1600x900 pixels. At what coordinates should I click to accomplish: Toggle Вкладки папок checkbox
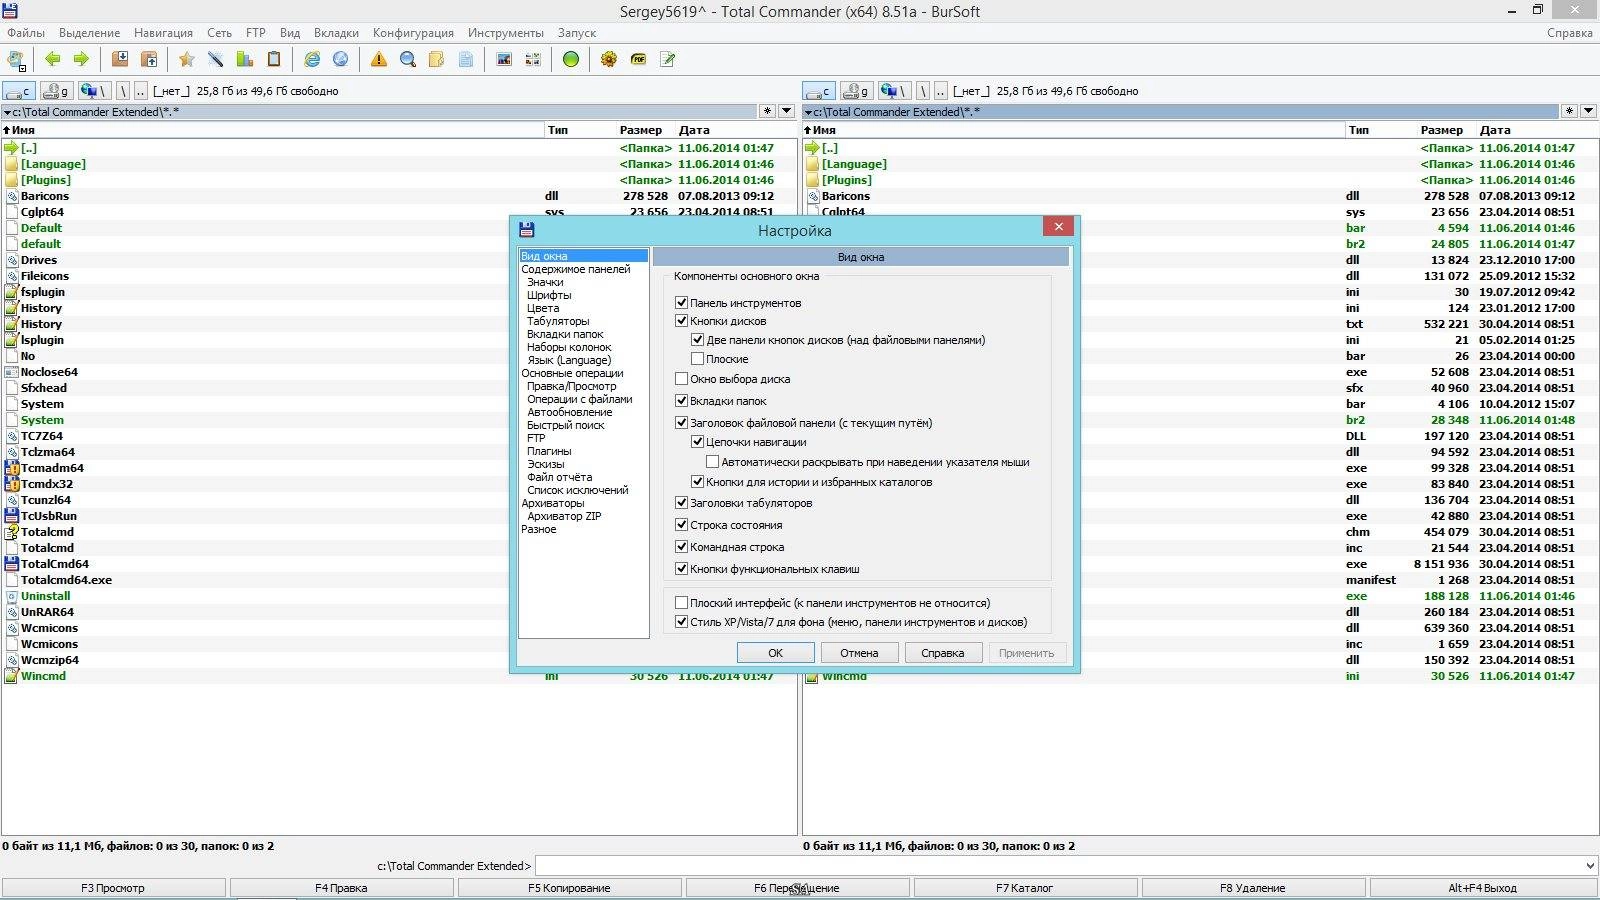click(x=682, y=401)
